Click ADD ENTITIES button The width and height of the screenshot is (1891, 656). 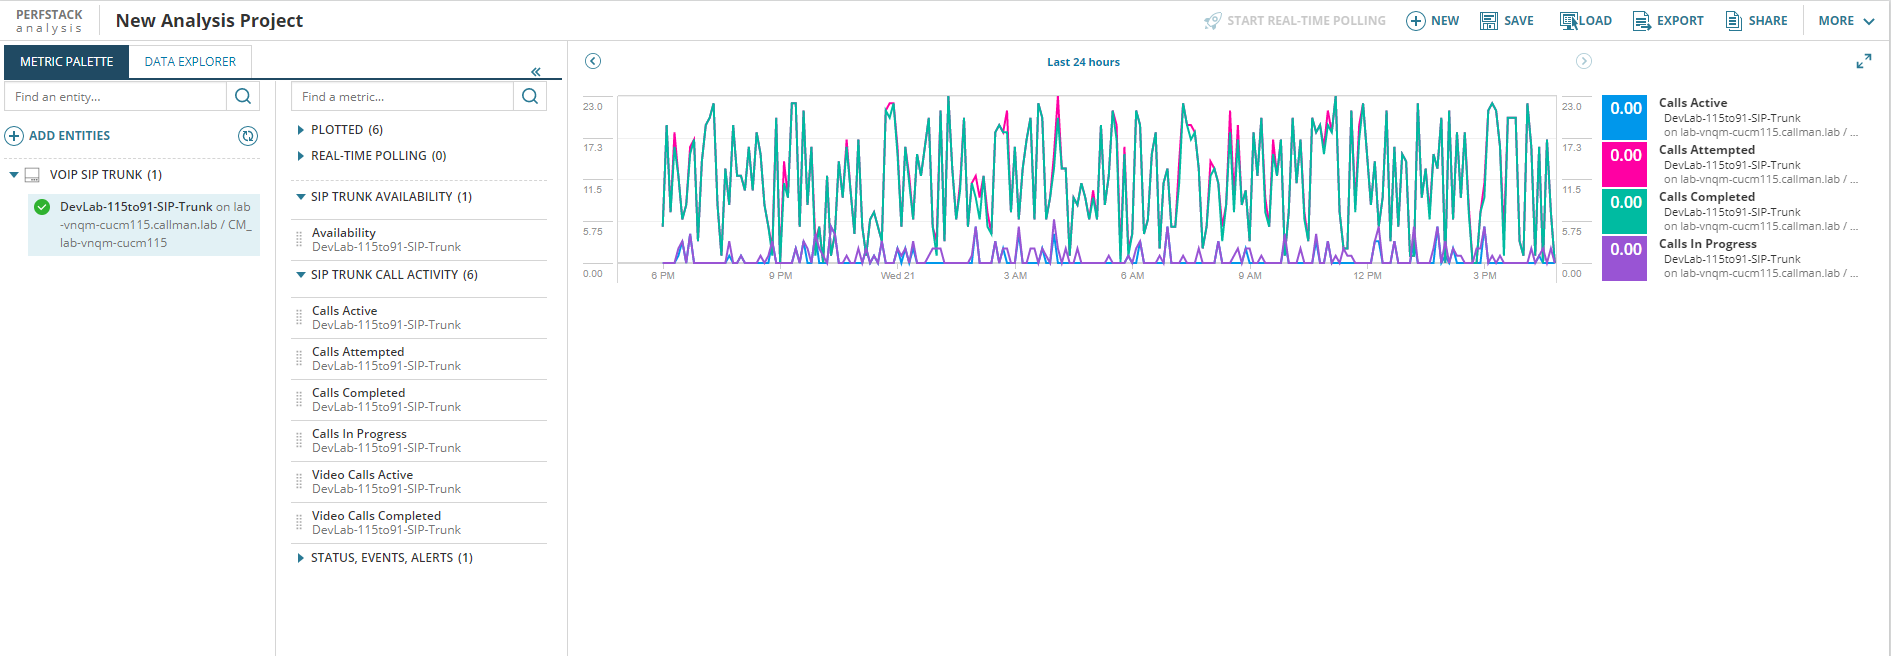point(58,136)
